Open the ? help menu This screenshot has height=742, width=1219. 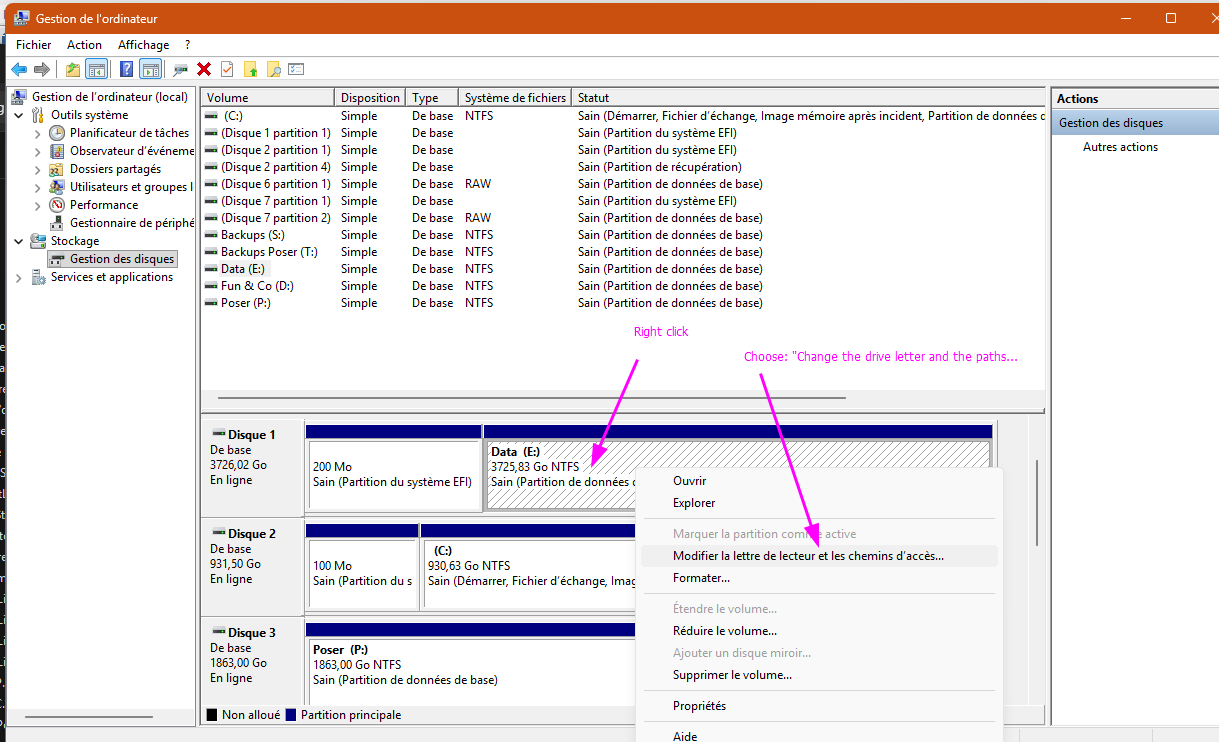point(187,45)
